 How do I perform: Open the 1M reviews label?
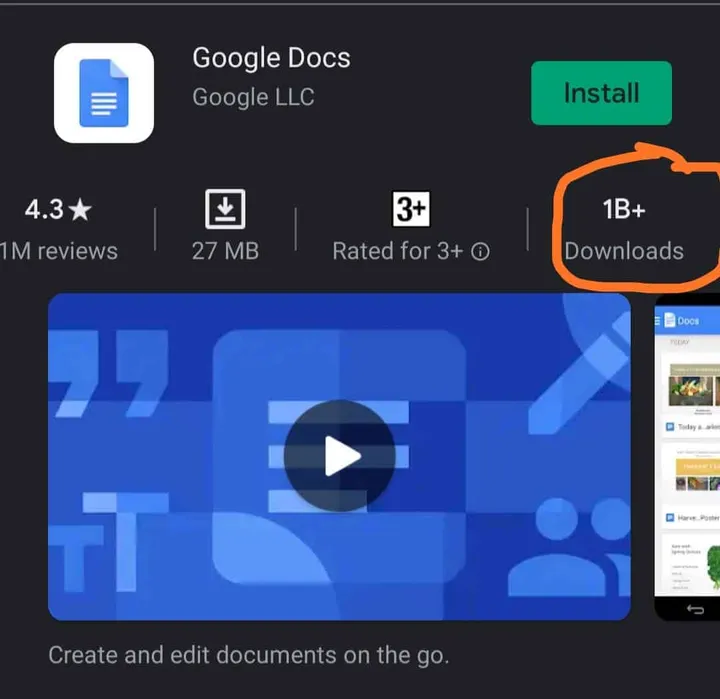(59, 251)
